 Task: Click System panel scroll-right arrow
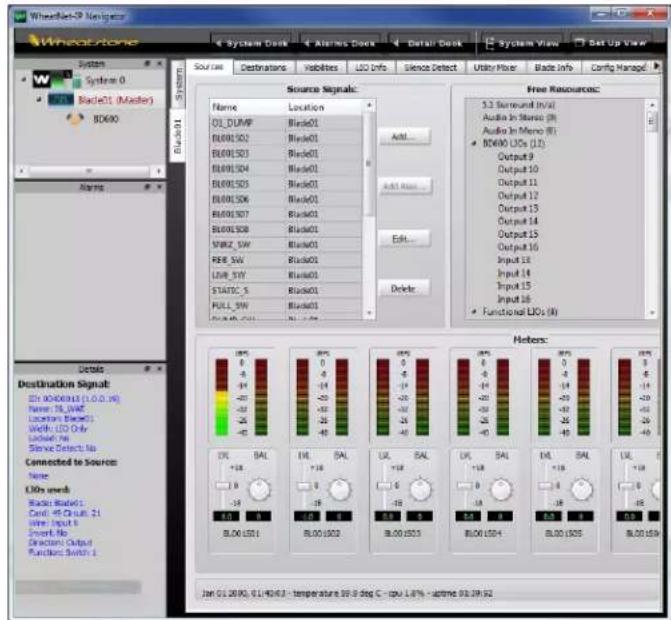click(158, 171)
